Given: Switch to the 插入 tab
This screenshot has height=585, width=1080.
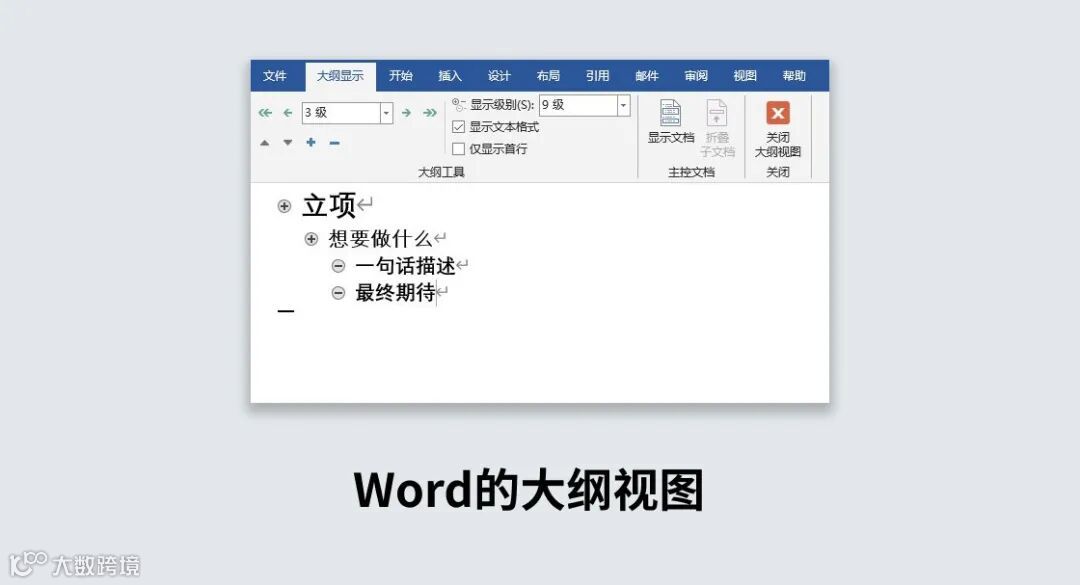Looking at the screenshot, I should (x=450, y=76).
